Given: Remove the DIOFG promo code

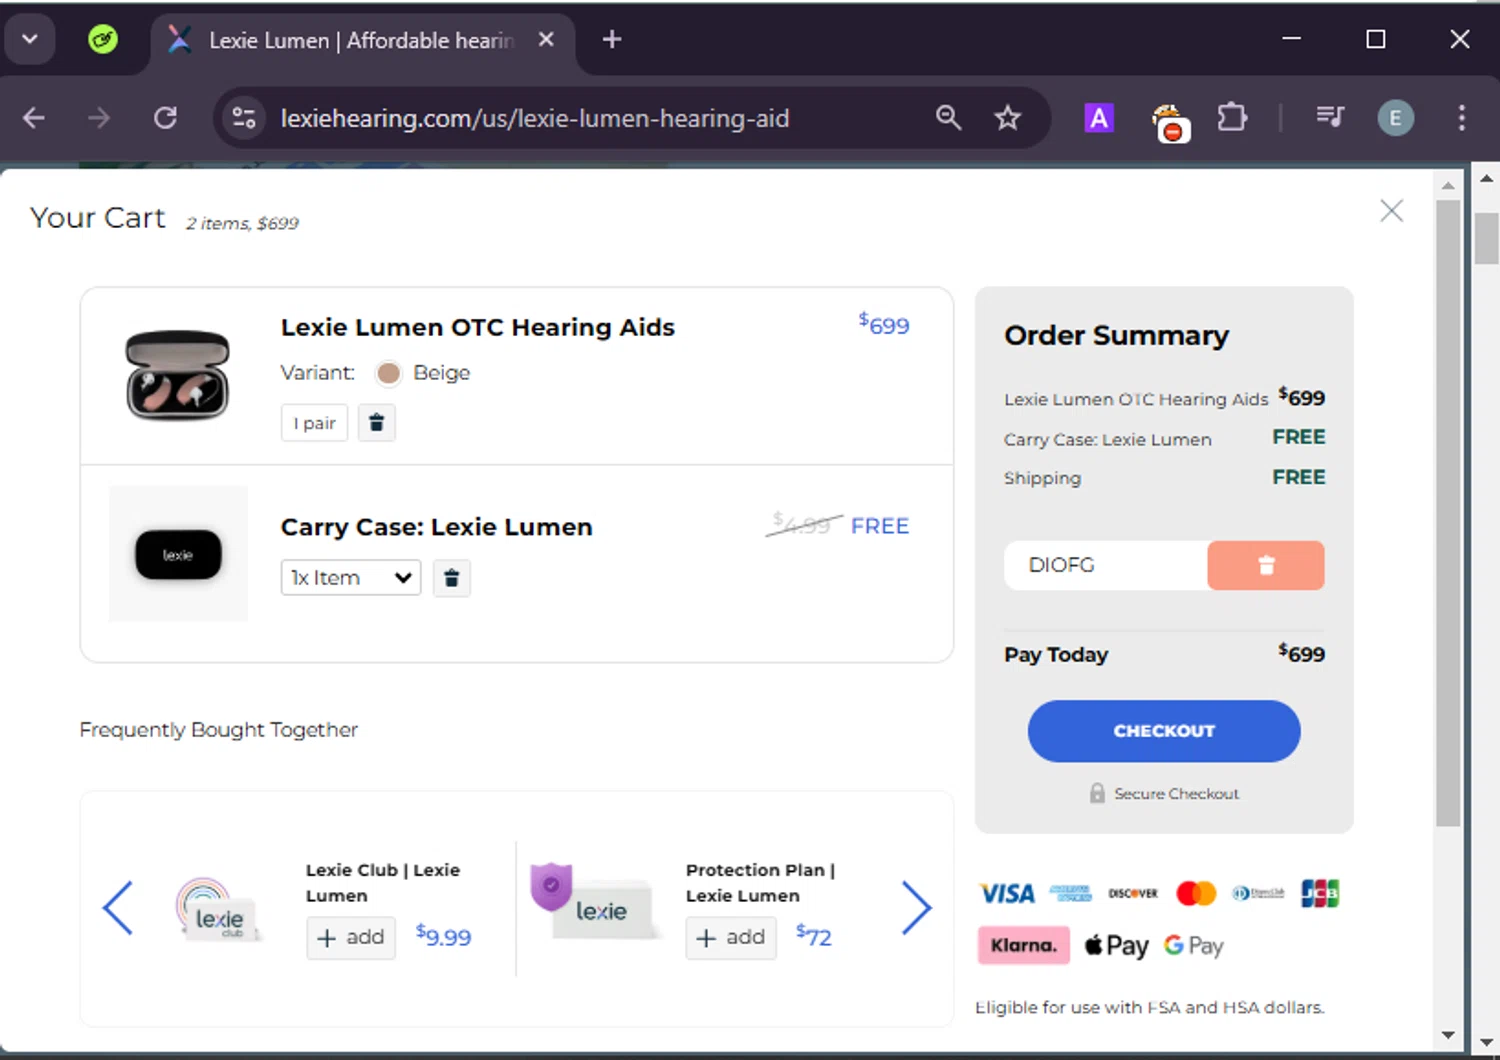Looking at the screenshot, I should coord(1265,565).
